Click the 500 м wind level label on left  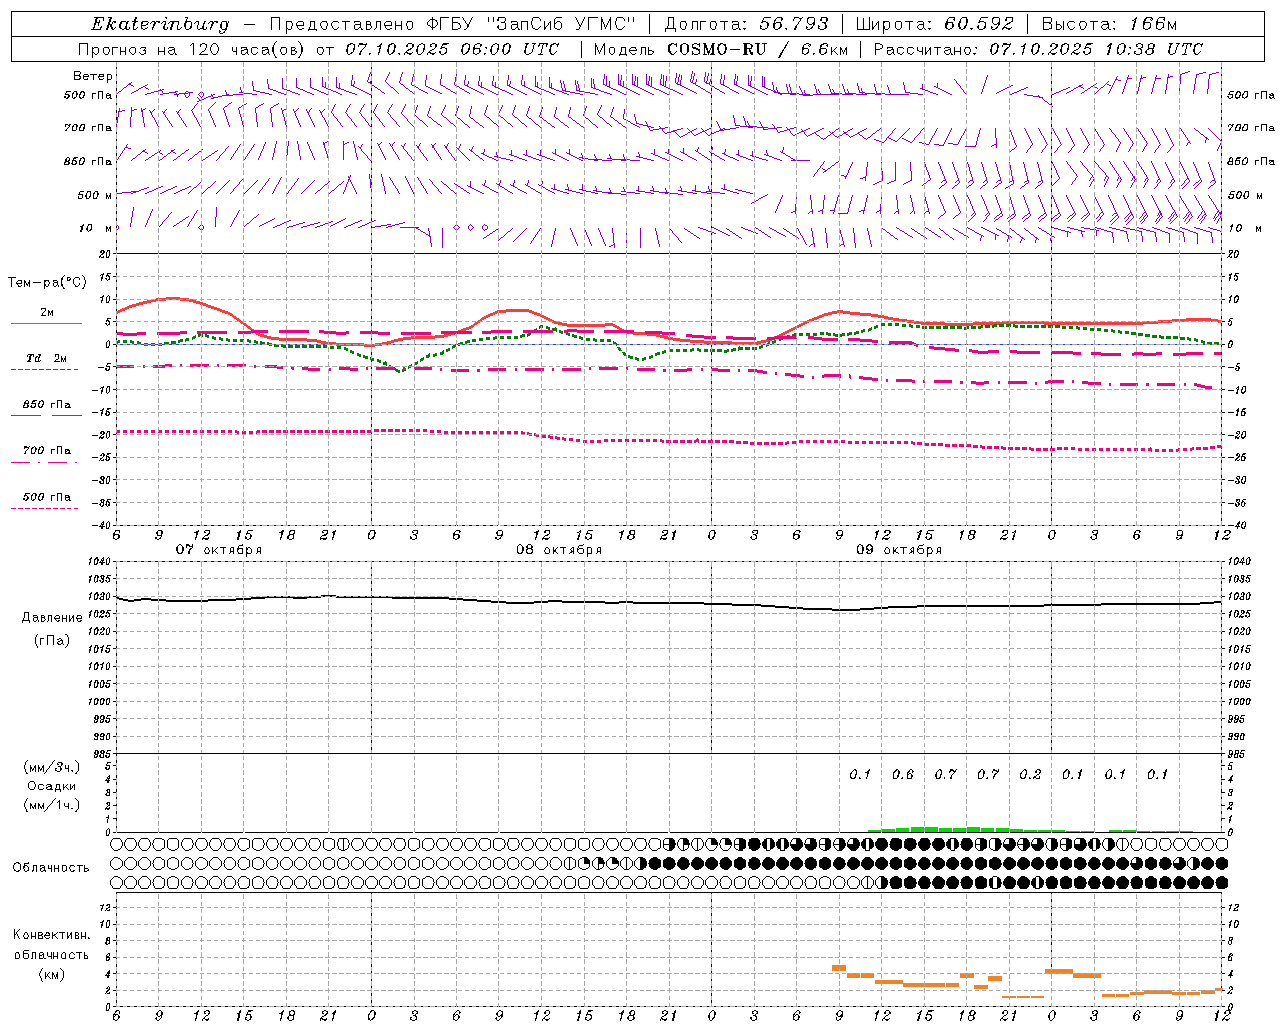point(95,196)
